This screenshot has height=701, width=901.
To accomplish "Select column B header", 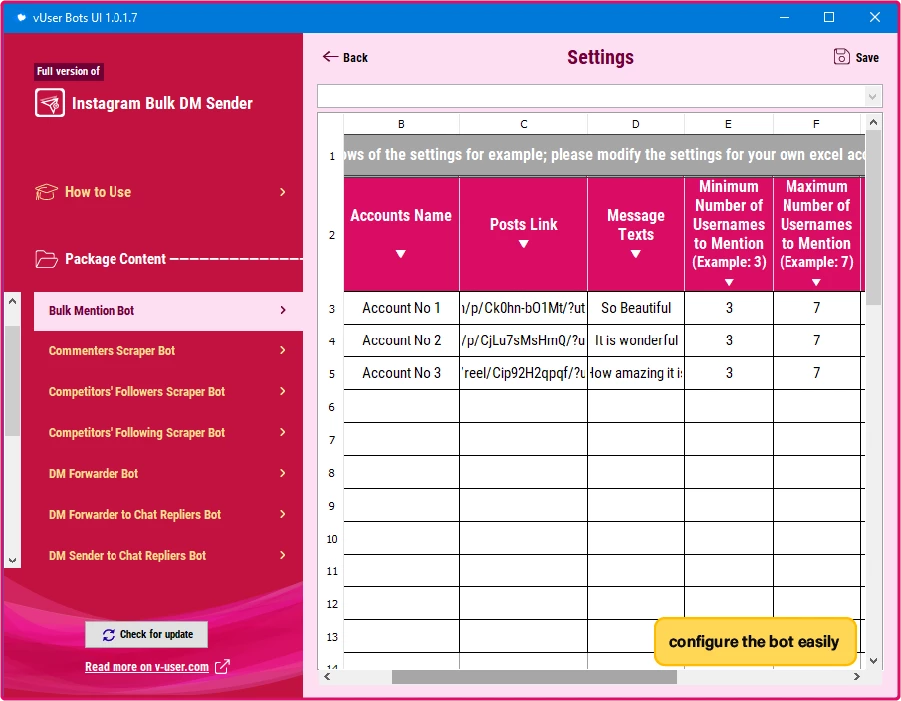I will pos(401,124).
